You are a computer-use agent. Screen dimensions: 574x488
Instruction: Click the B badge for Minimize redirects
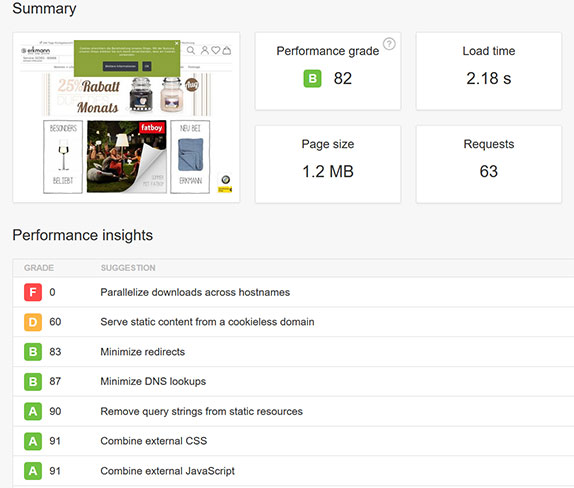pyautogui.click(x=33, y=352)
